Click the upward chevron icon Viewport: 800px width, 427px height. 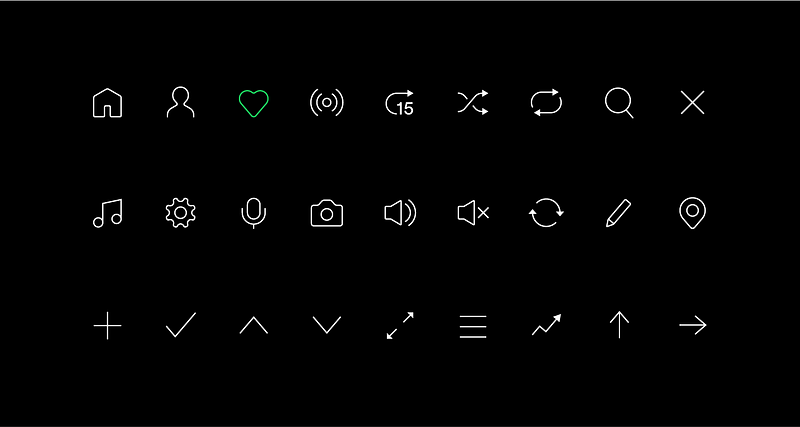254,324
